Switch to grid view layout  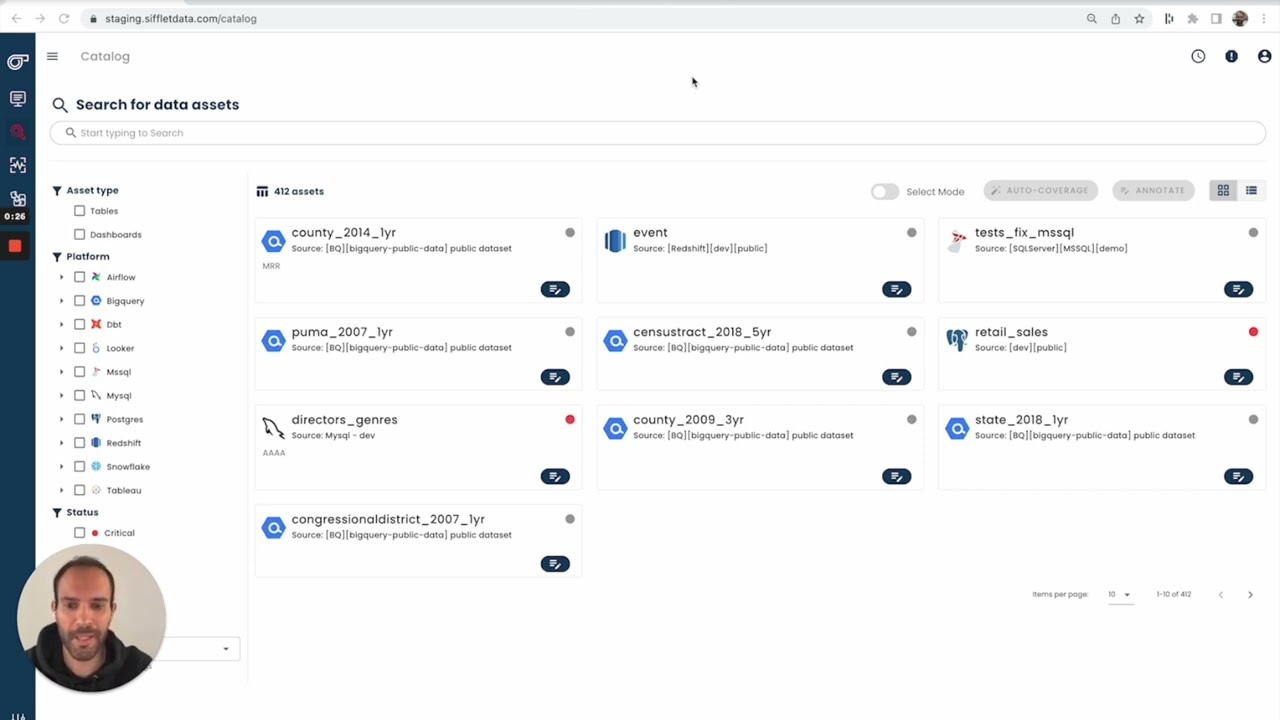pos(1223,191)
